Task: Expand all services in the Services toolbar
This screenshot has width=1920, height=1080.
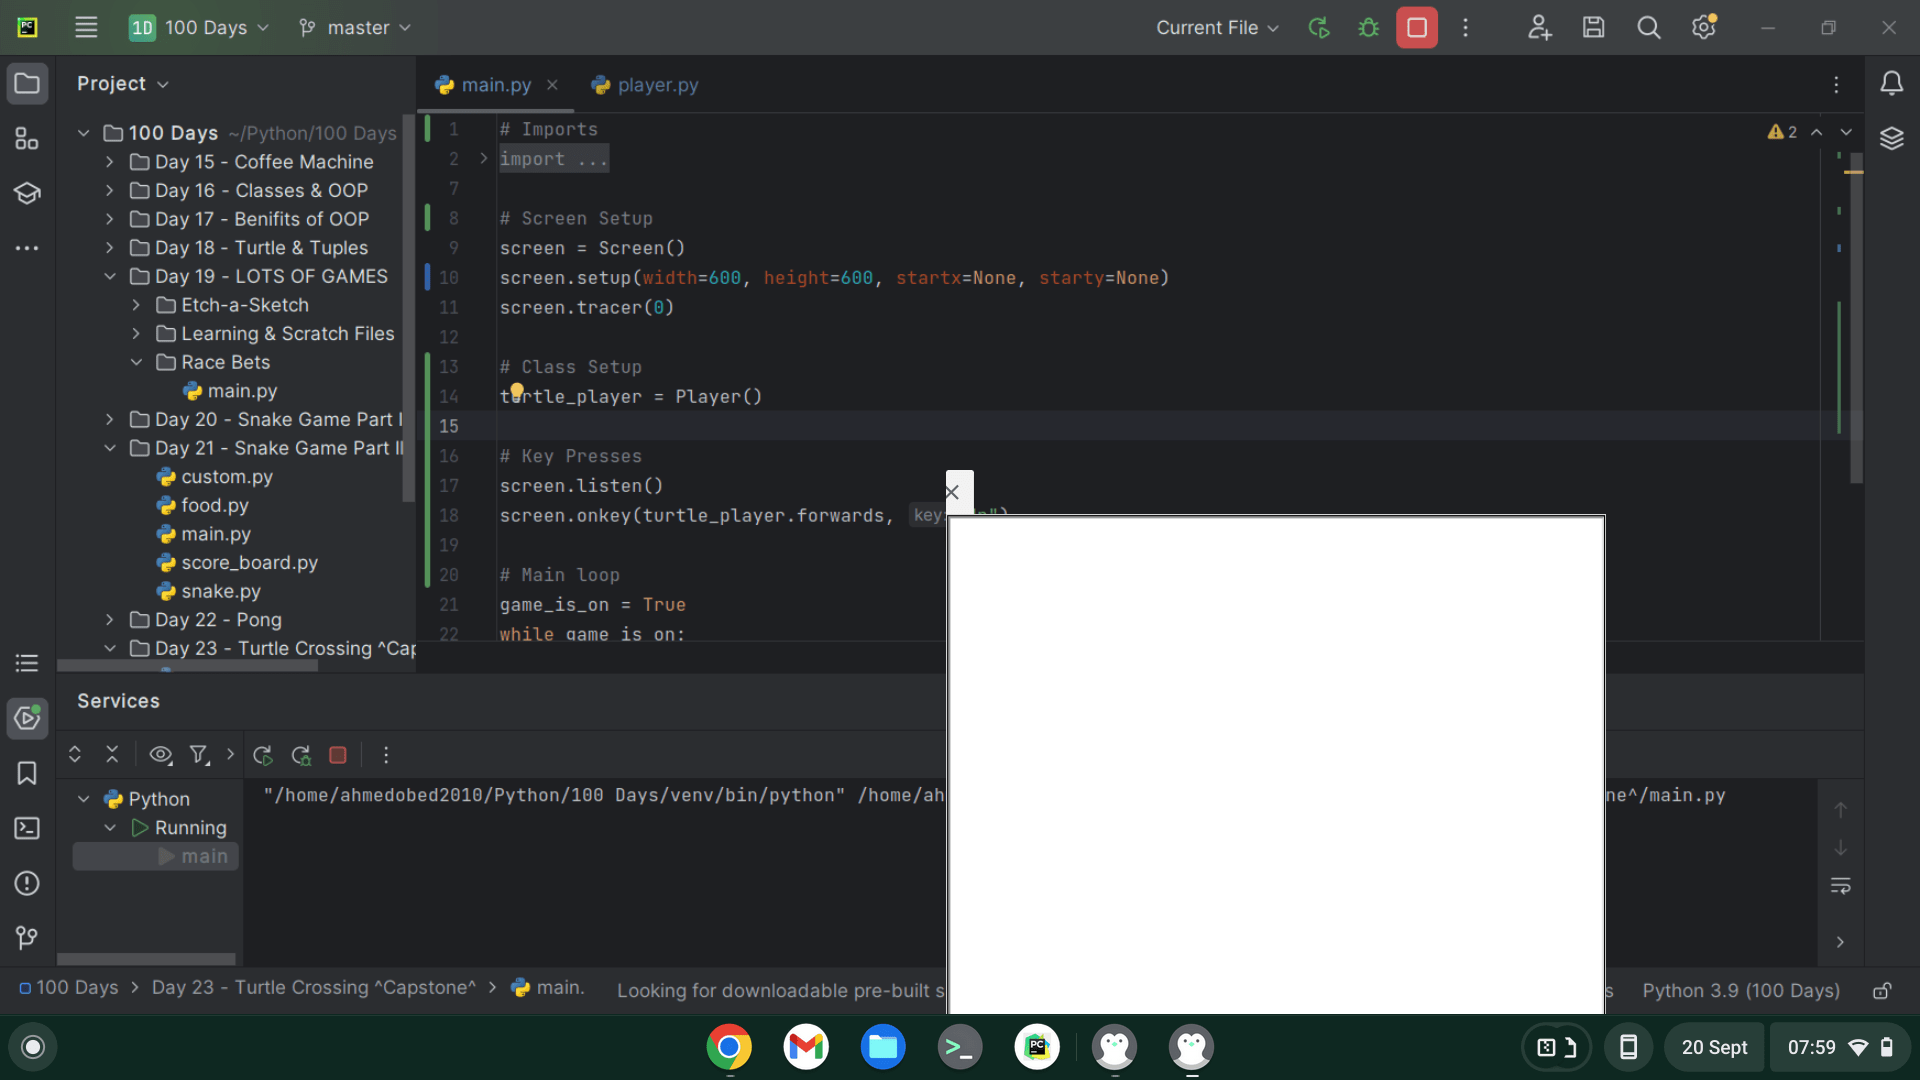Action: pyautogui.click(x=74, y=755)
